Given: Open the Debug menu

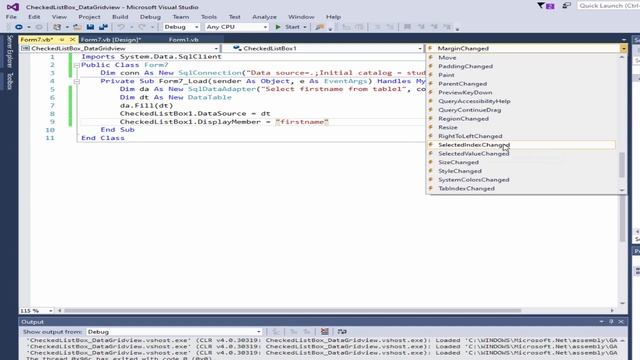Looking at the screenshot, I should (150, 17).
